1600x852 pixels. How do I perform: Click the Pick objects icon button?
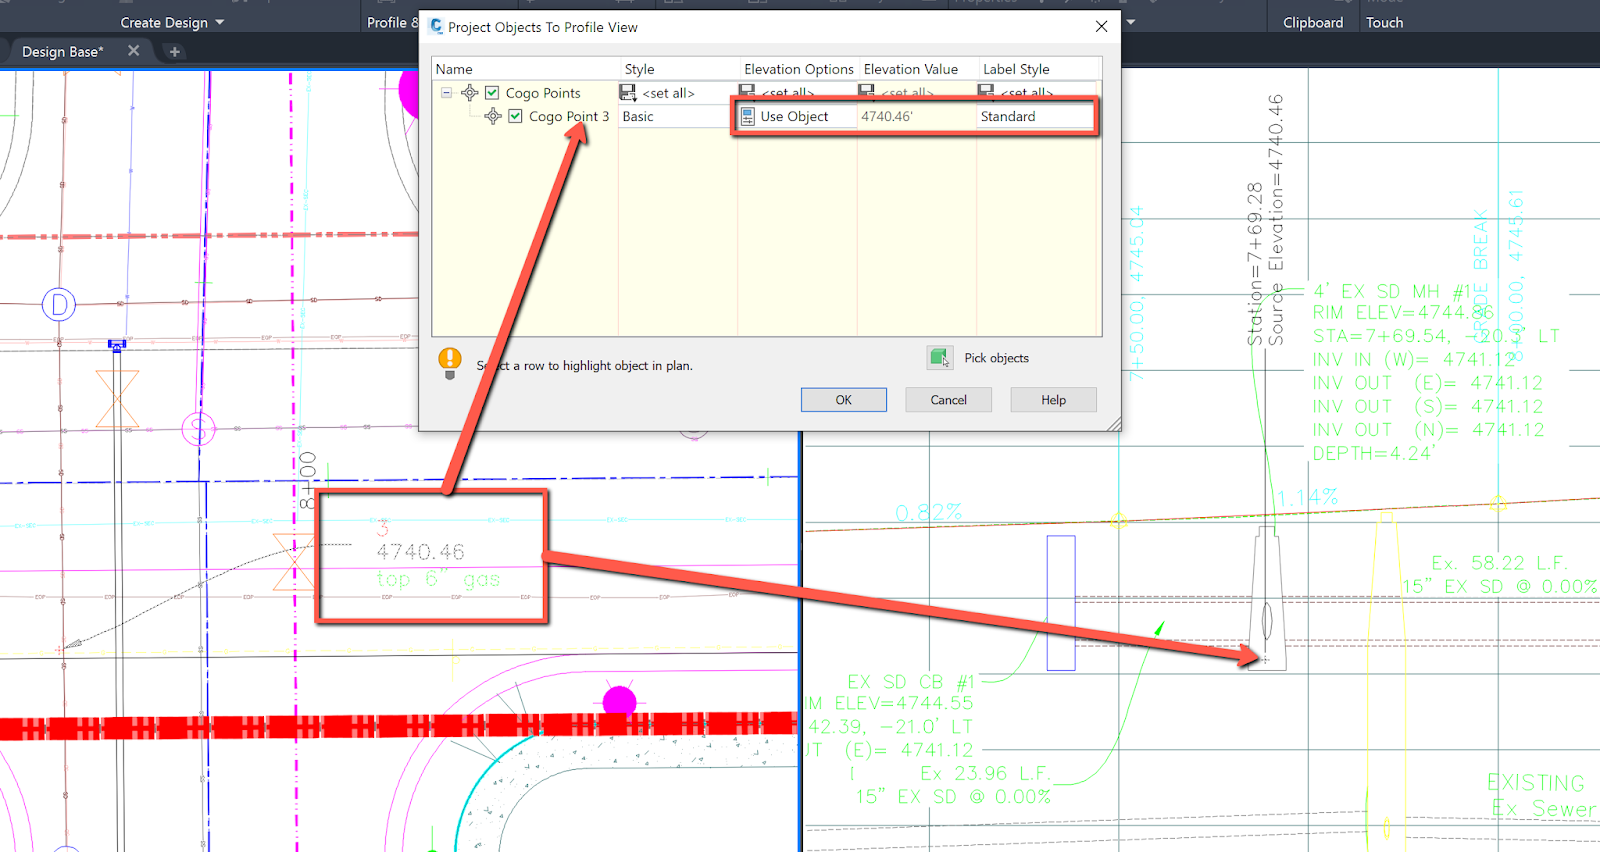[939, 358]
